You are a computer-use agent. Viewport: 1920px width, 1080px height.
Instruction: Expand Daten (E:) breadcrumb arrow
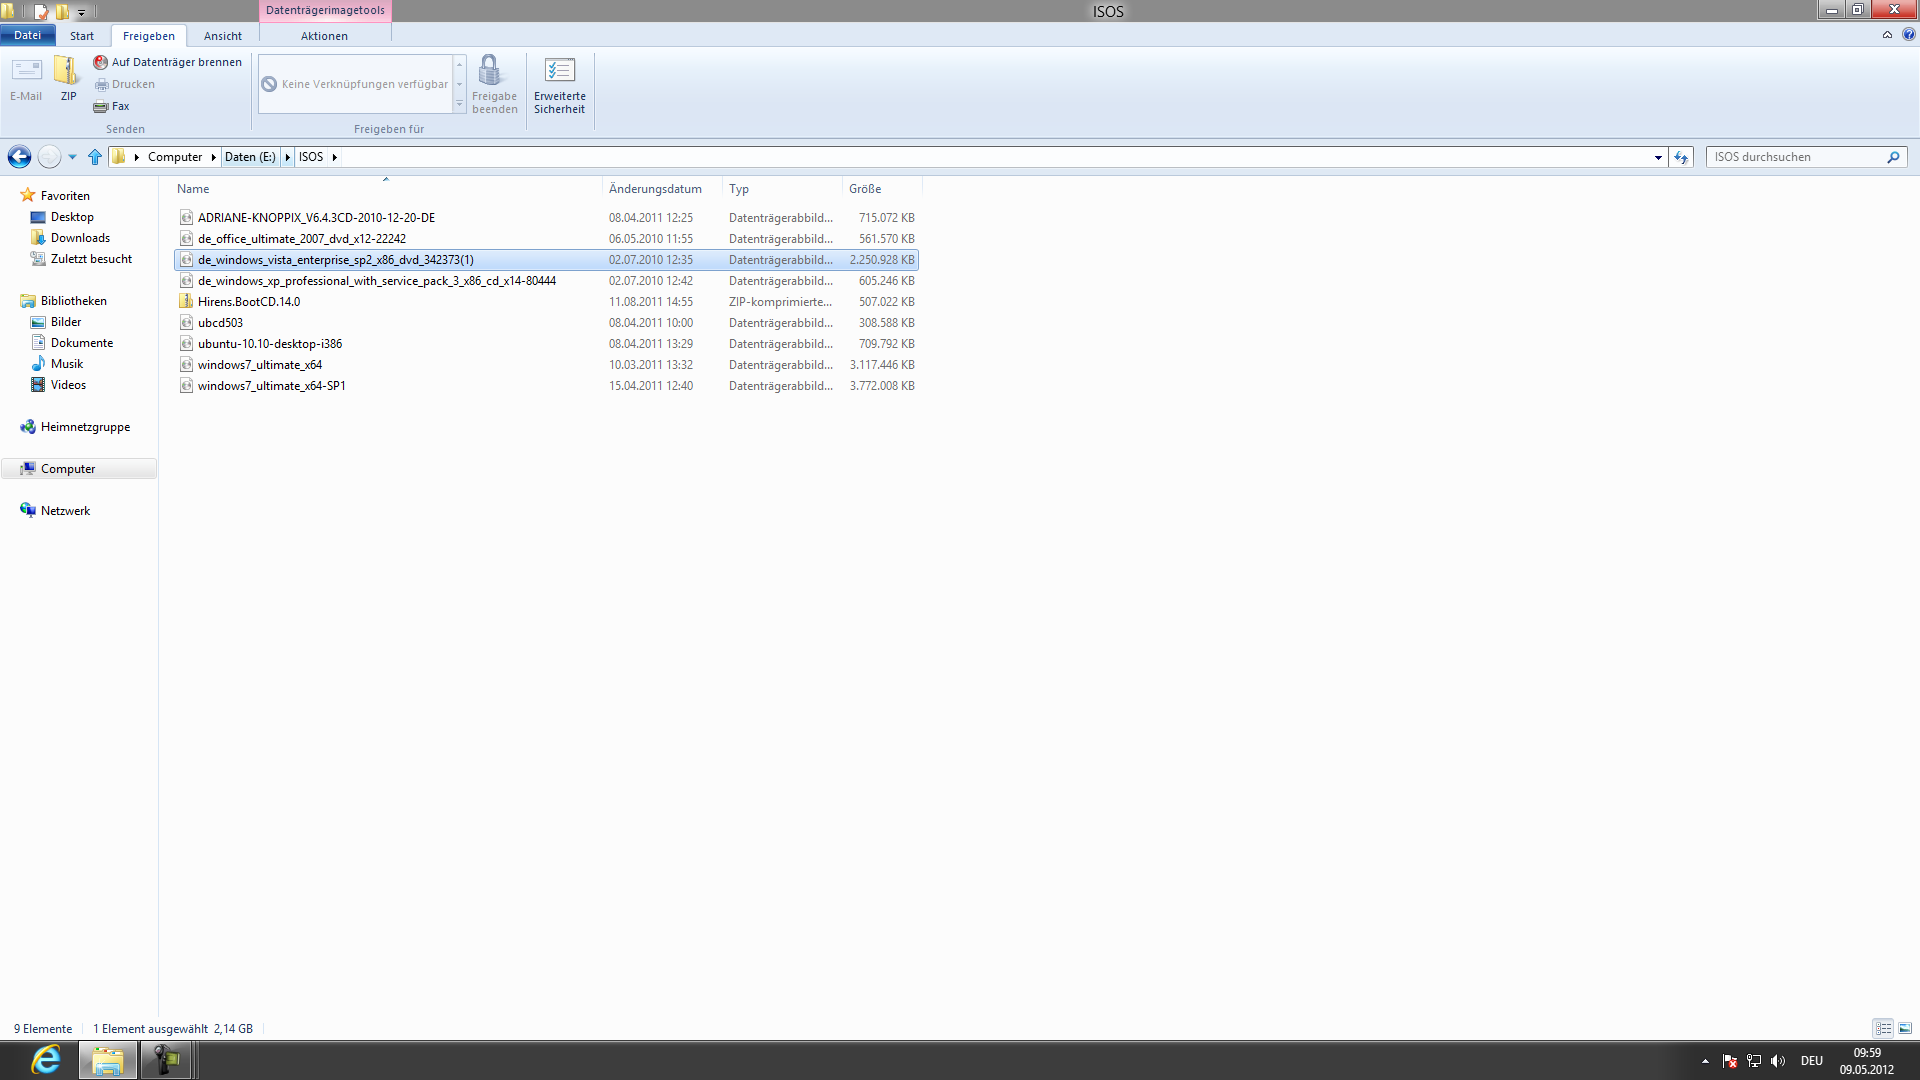click(x=287, y=157)
